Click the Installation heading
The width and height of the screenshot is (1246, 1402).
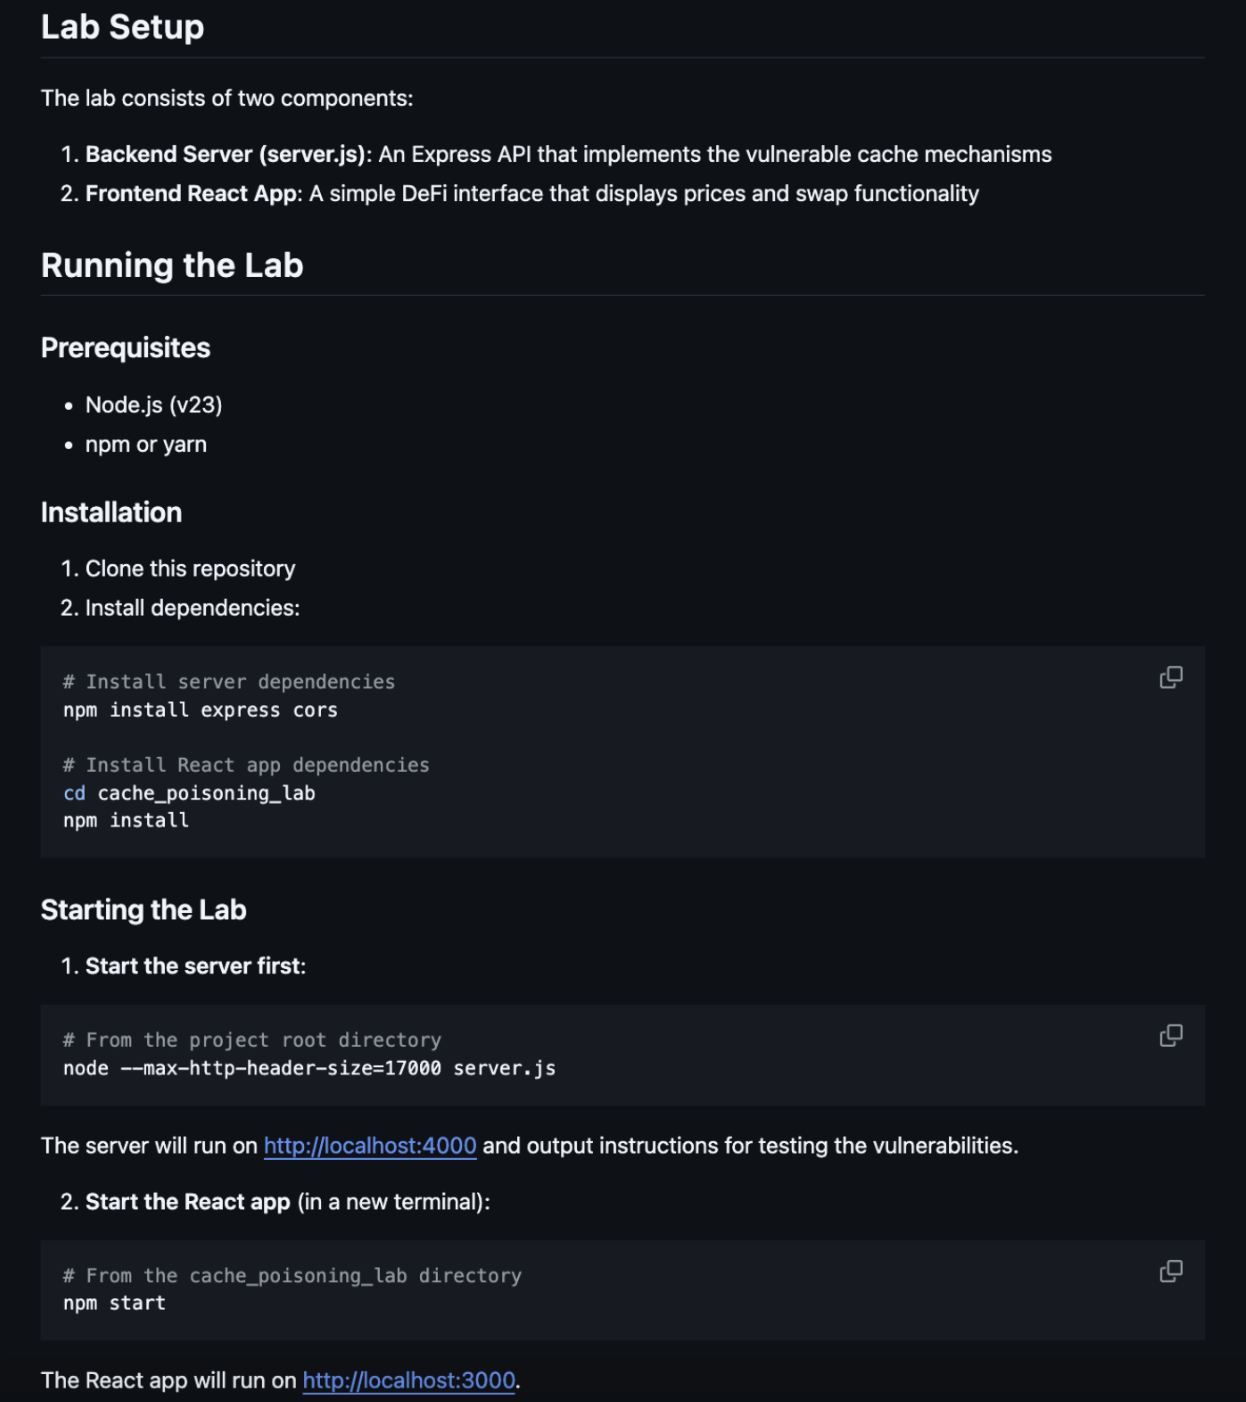(x=111, y=513)
